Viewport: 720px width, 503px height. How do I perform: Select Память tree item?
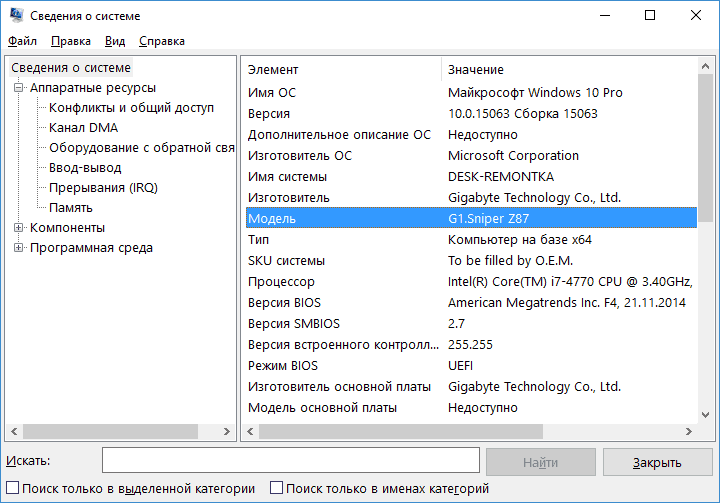click(x=71, y=208)
